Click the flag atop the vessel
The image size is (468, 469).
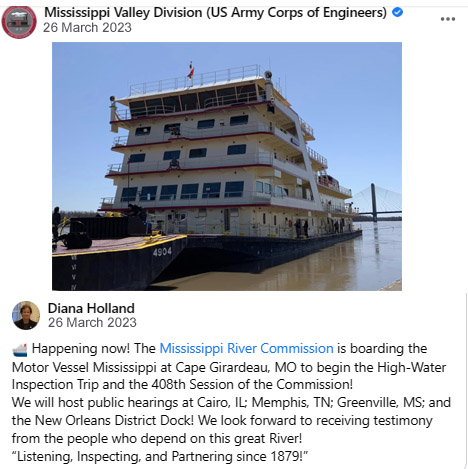[x=191, y=71]
